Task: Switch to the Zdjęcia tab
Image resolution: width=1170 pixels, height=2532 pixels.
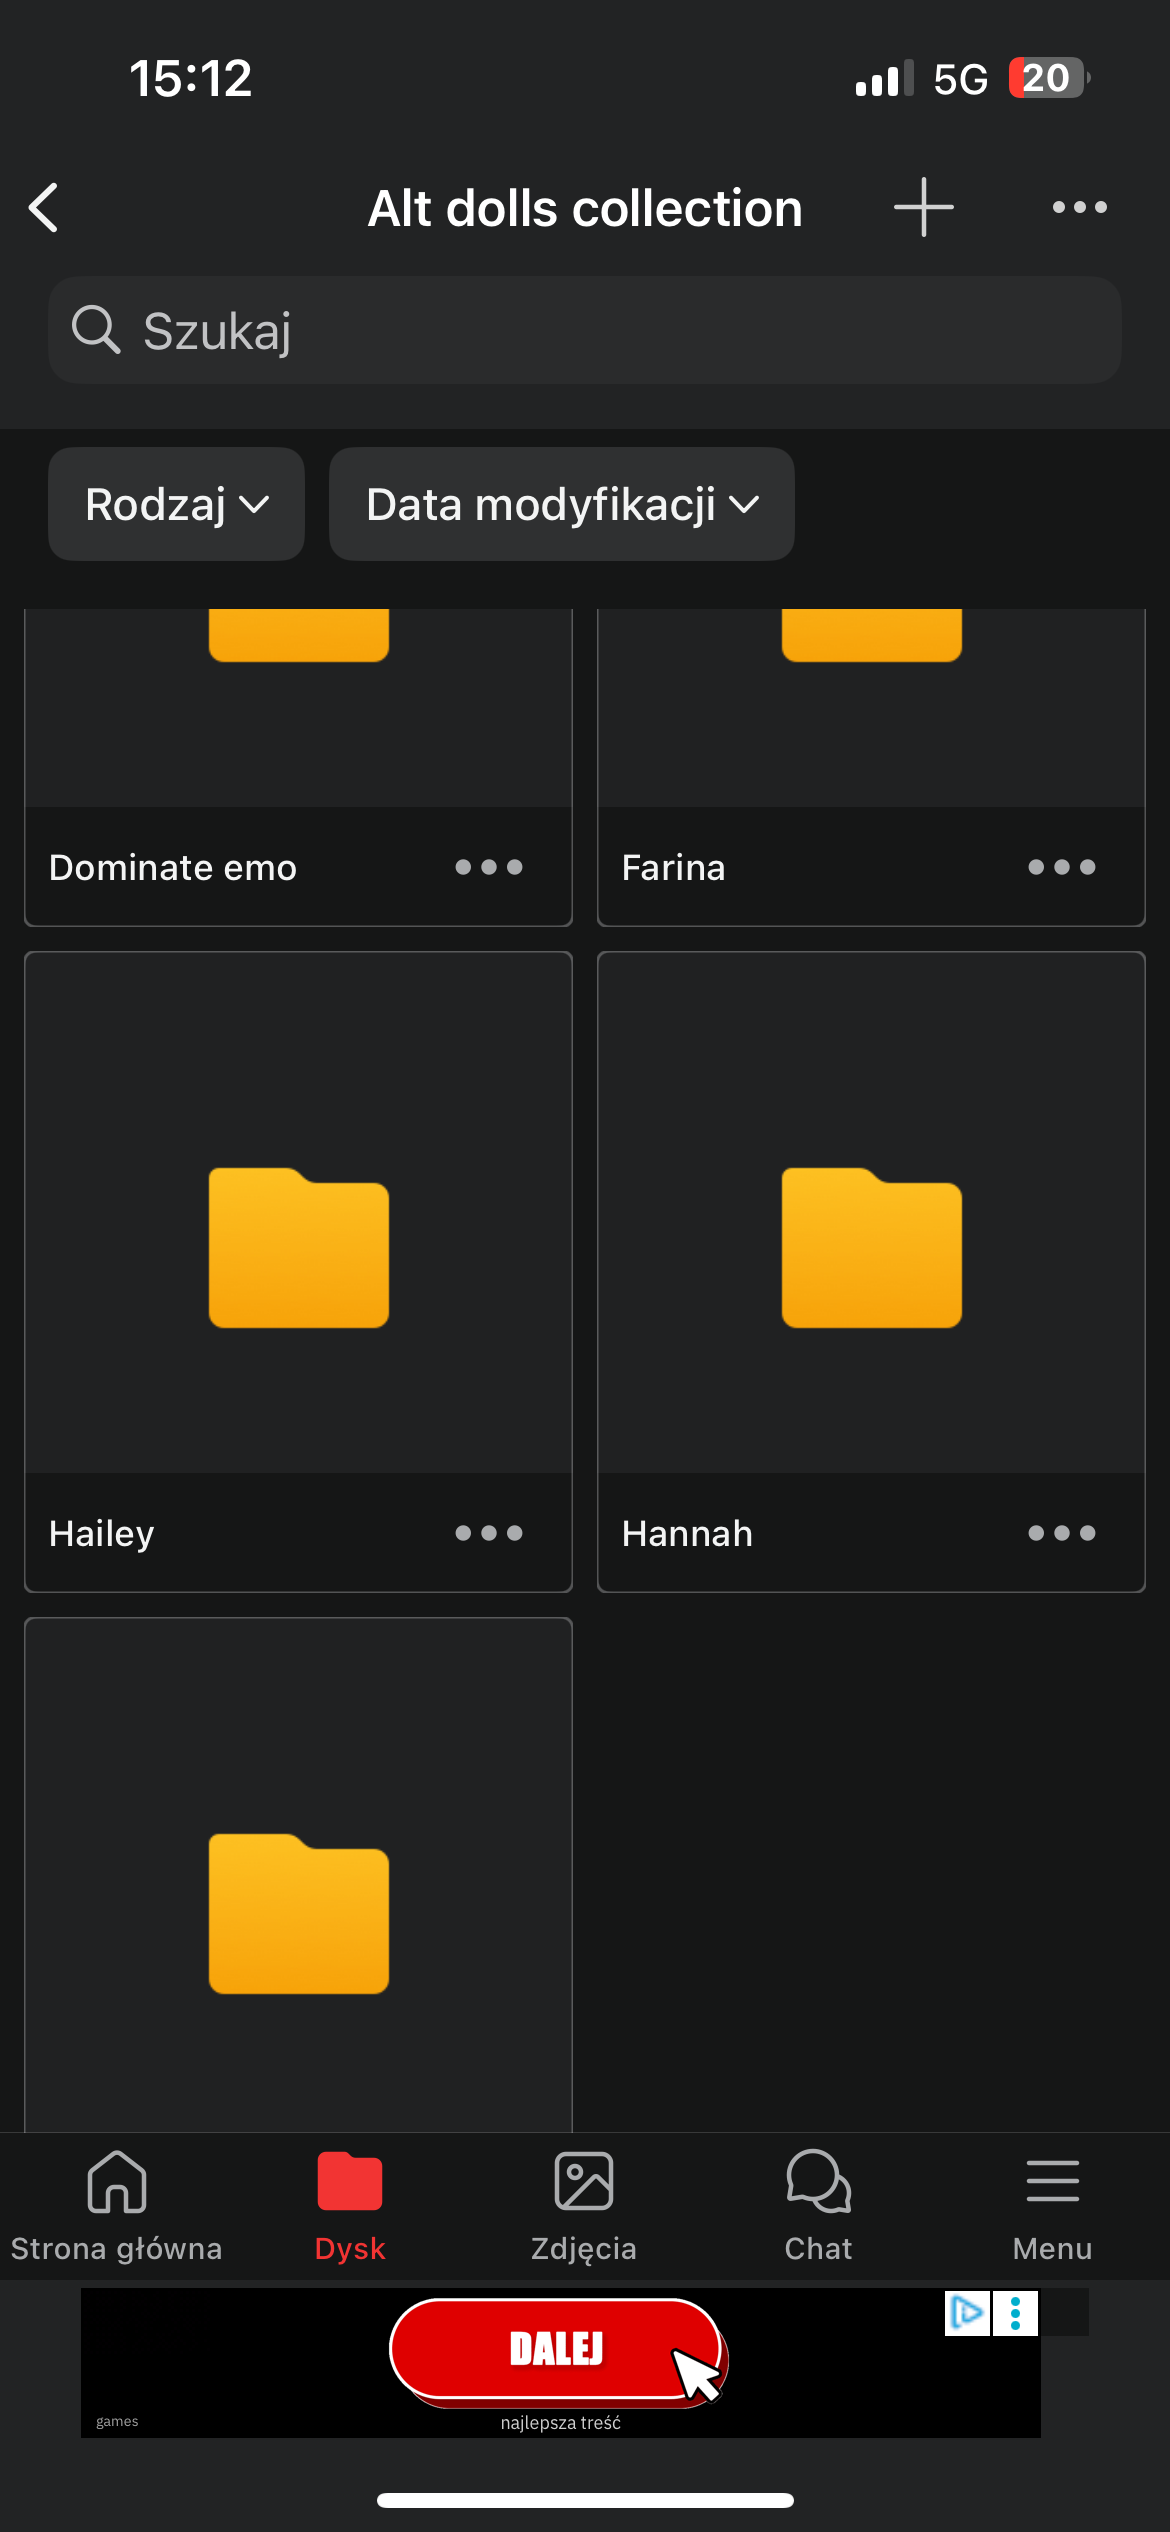Action: (584, 2207)
